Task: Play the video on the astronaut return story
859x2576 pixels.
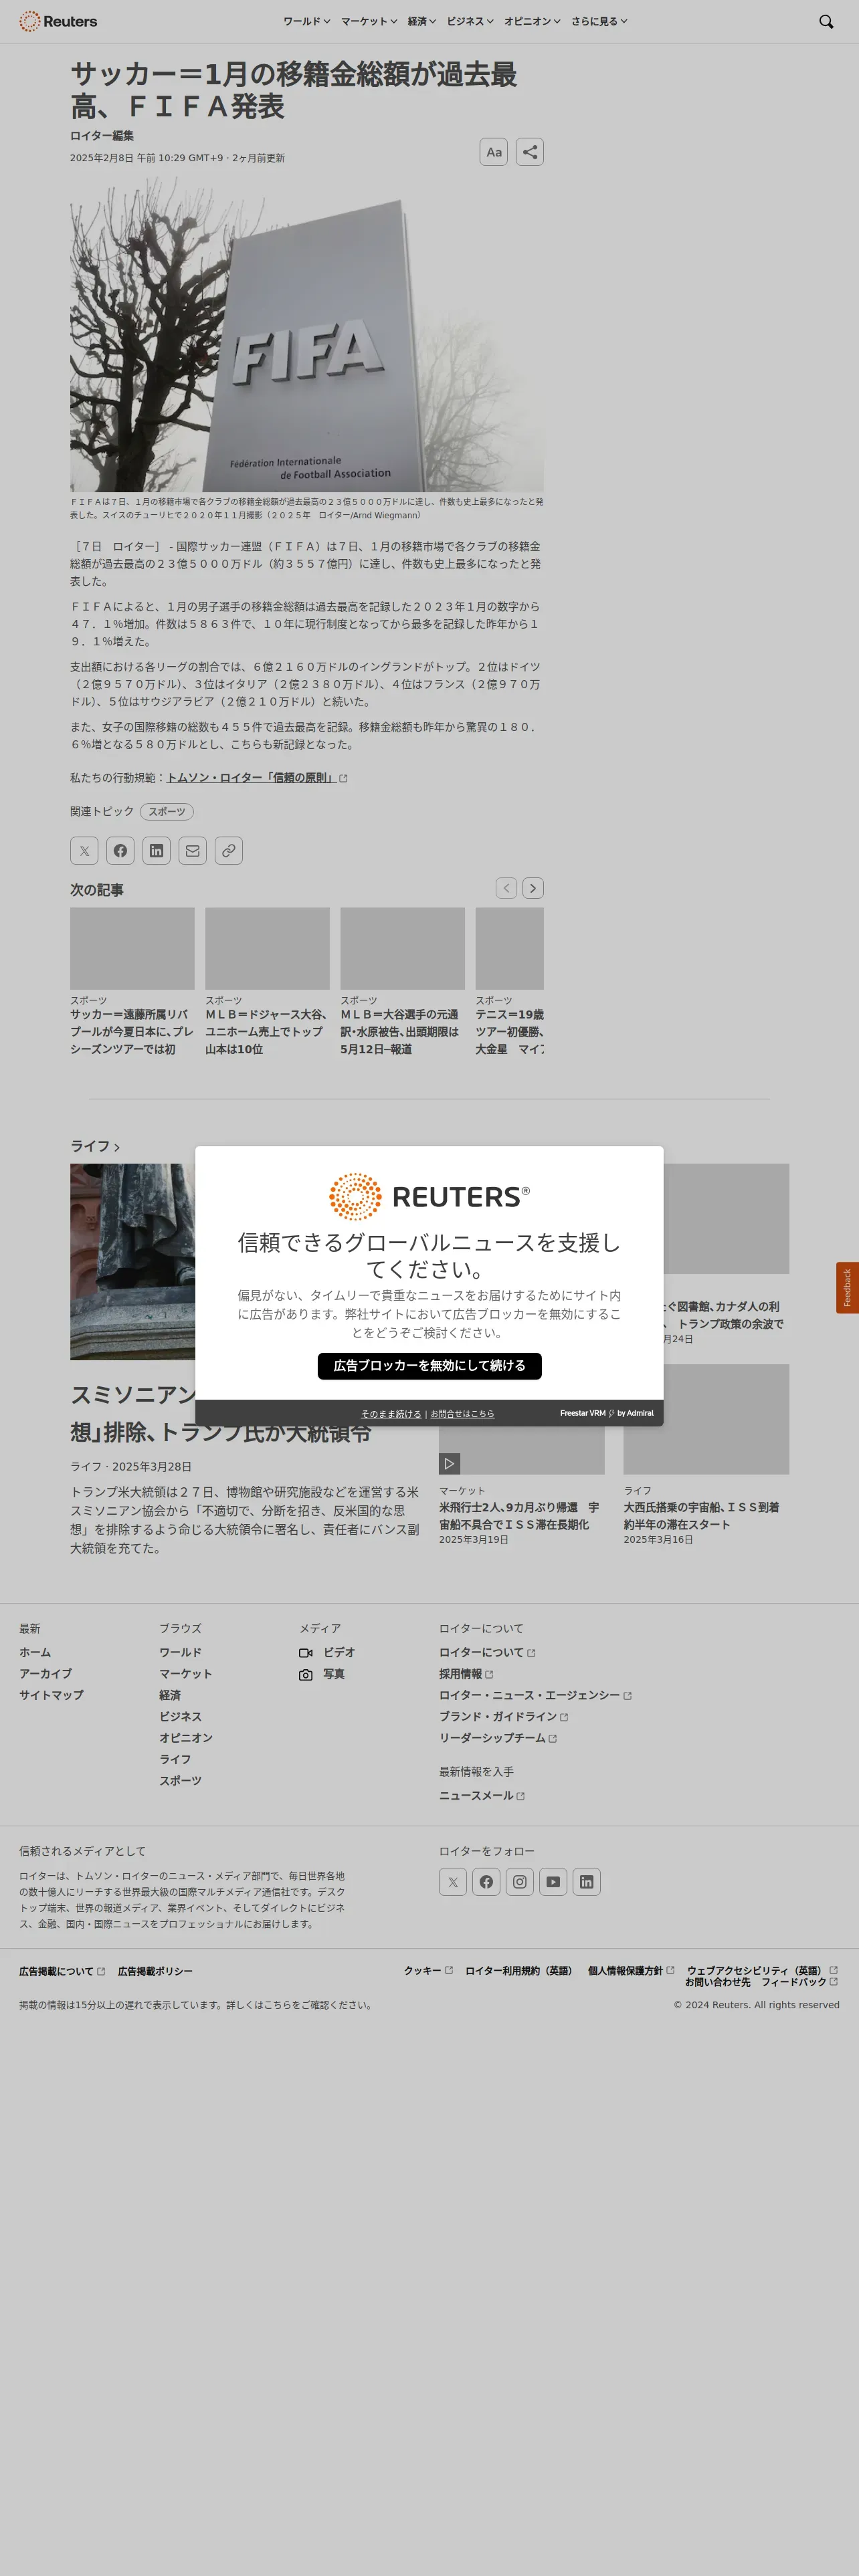Action: [x=450, y=1463]
